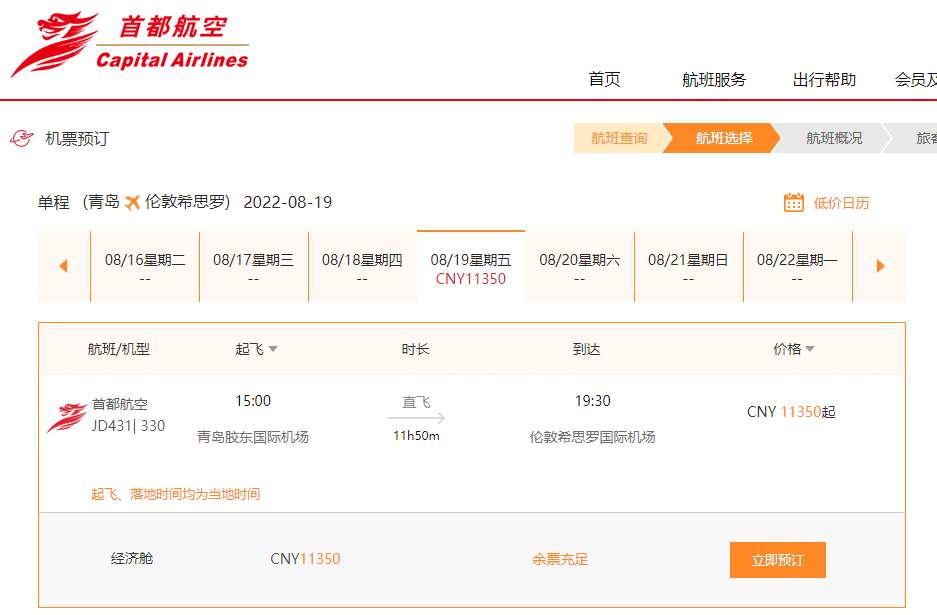
Task: Open the 航班服务 menu
Action: coord(714,79)
